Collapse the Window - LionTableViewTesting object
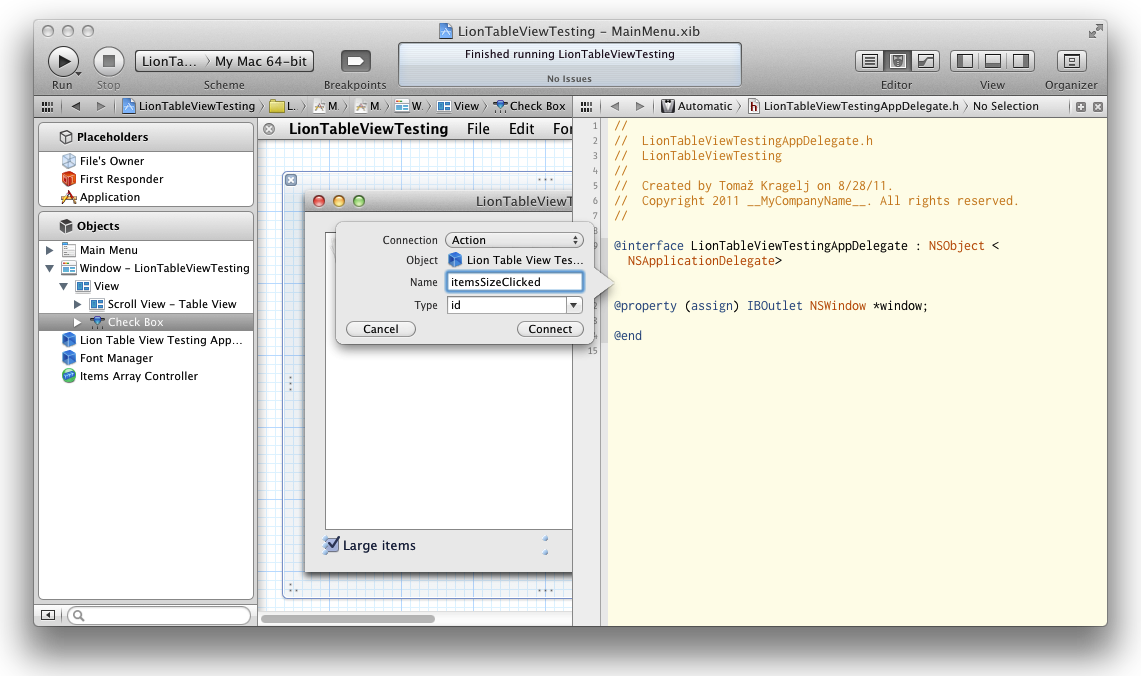This screenshot has height=676, width=1141. [x=49, y=269]
